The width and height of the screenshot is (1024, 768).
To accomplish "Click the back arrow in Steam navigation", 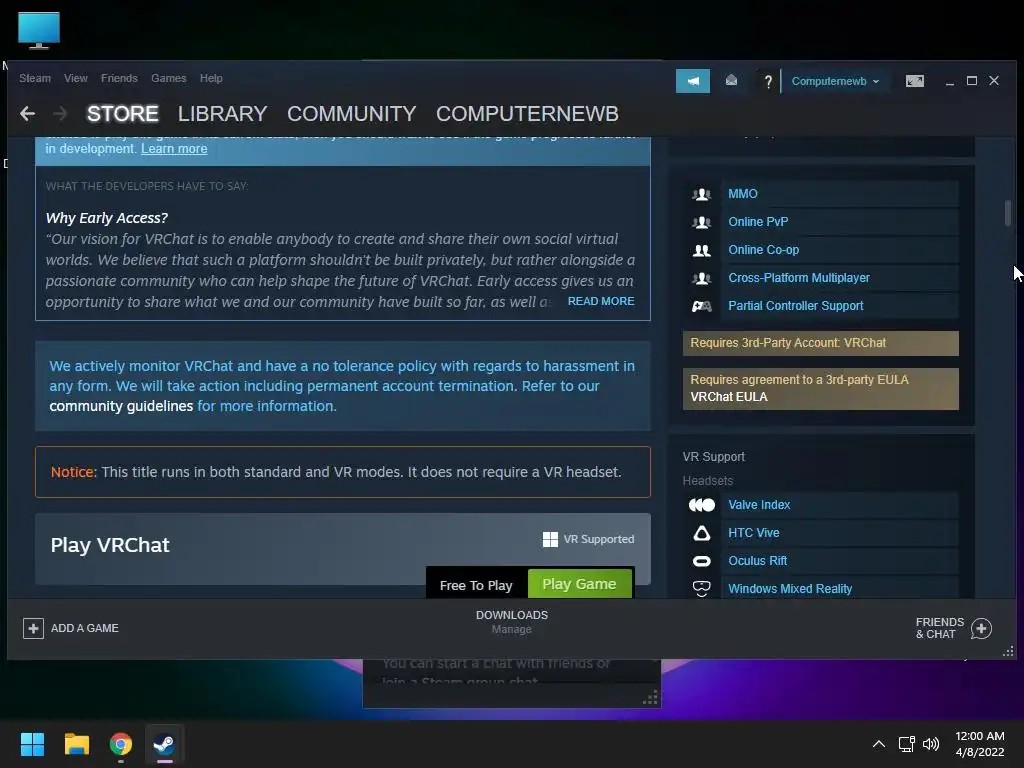I will (x=27, y=114).
